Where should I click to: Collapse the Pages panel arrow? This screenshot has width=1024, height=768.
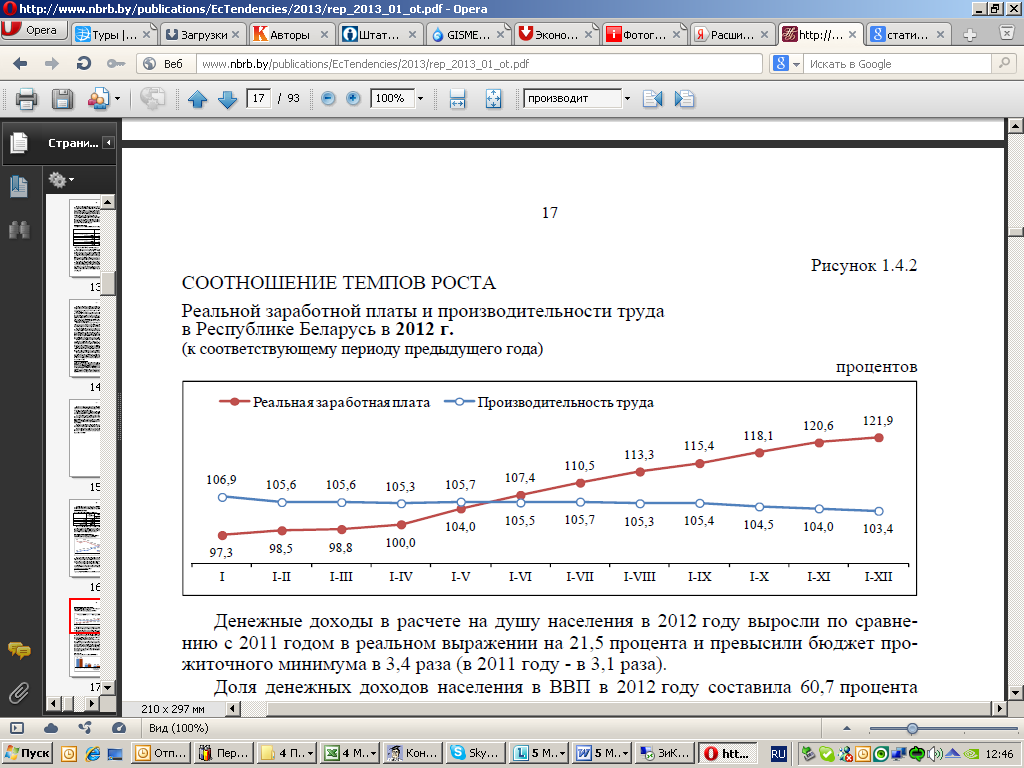point(108,142)
